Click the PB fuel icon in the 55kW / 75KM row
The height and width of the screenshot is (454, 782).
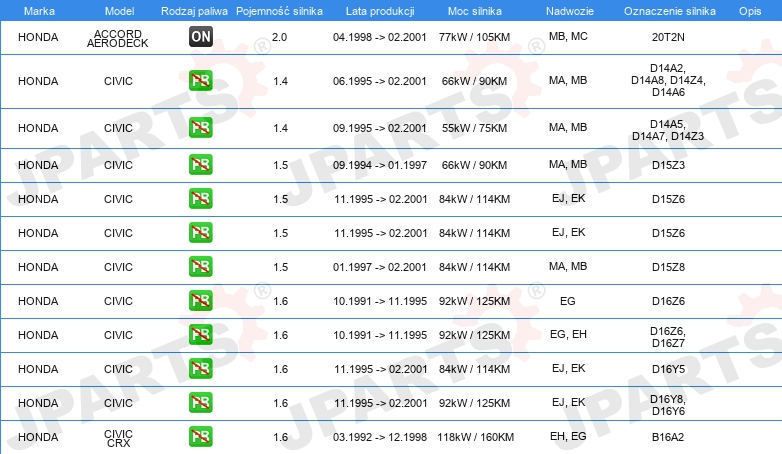[x=201, y=127]
